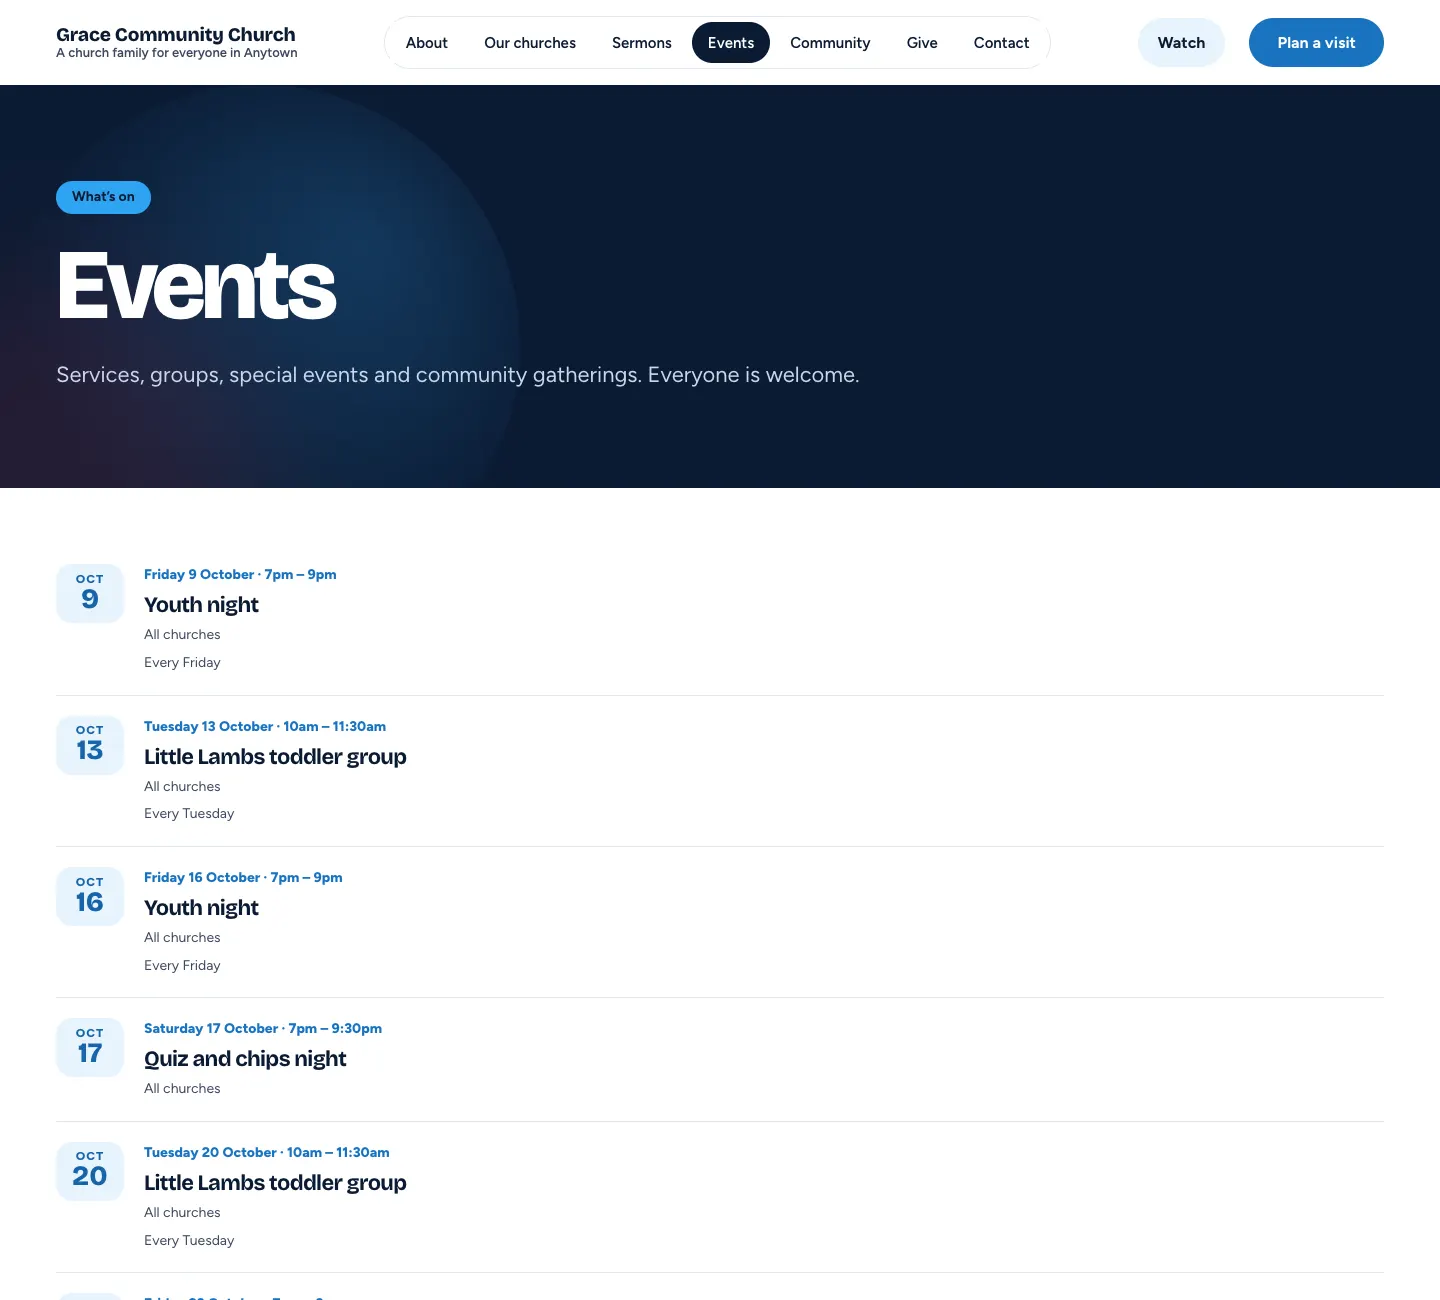This screenshot has width=1440, height=1300.
Task: Click the What's on badge
Action: 103,197
